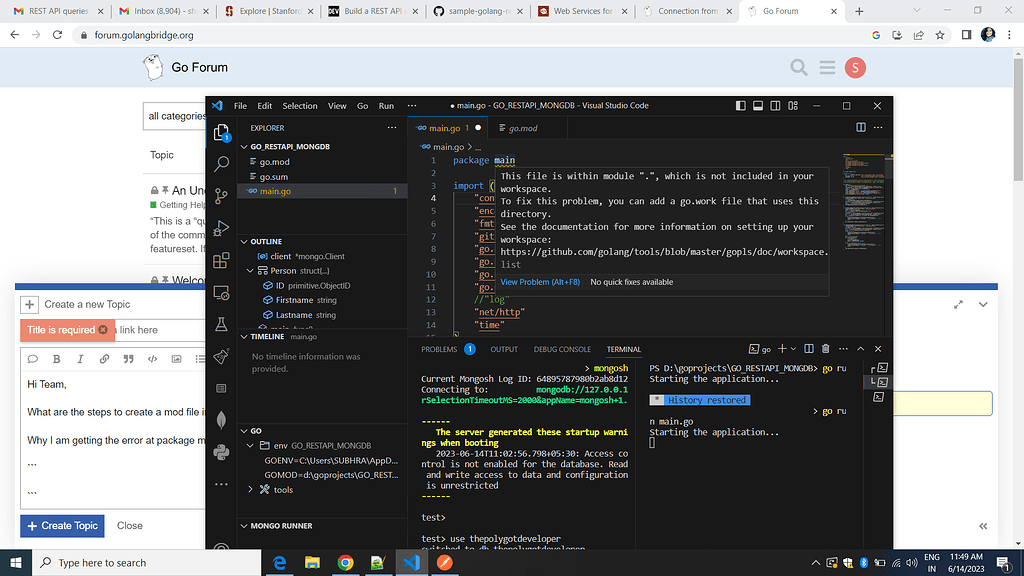Open the Remote Explorer view
The height and width of the screenshot is (576, 1024).
[x=221, y=293]
